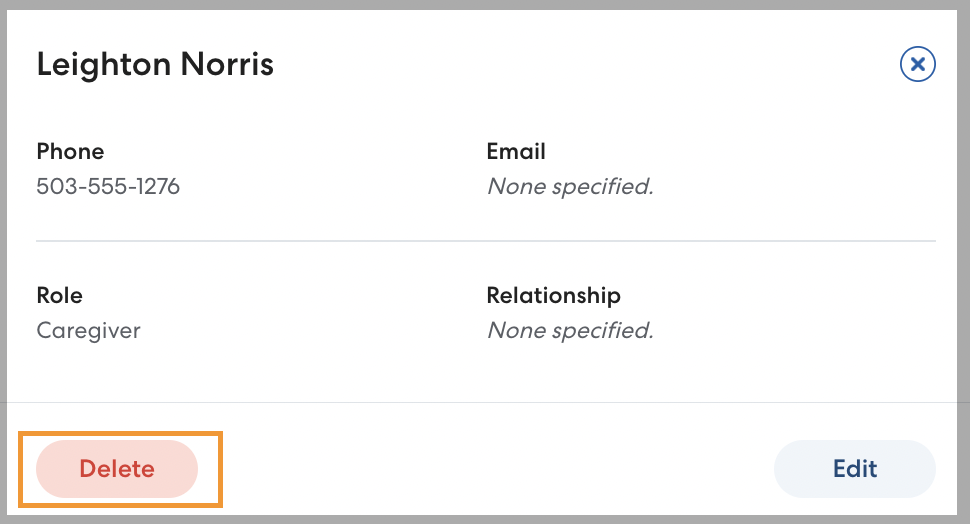Click the Relationship field label
Screen dimensions: 970x524
553,295
